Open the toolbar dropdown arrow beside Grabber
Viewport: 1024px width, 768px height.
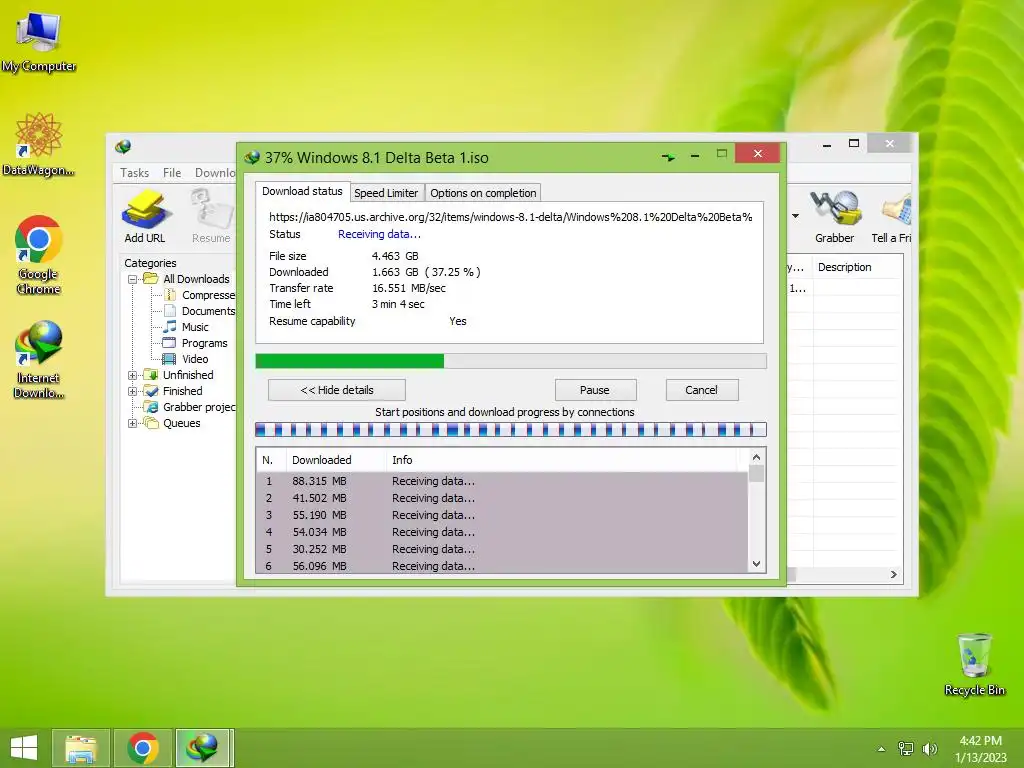[795, 216]
